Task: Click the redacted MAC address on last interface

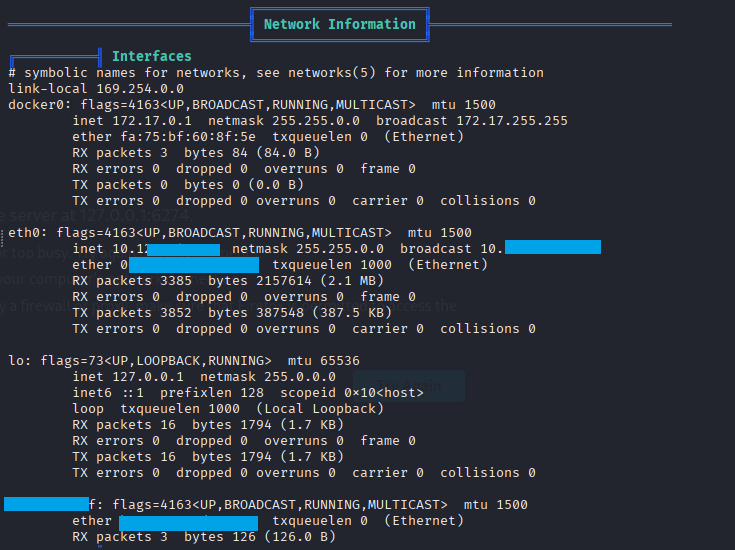Action: [x=188, y=522]
